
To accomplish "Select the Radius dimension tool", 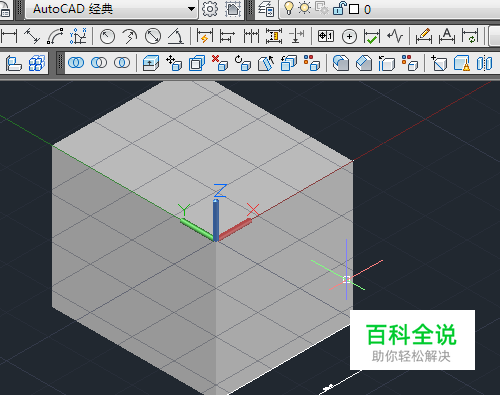I will click(x=107, y=36).
